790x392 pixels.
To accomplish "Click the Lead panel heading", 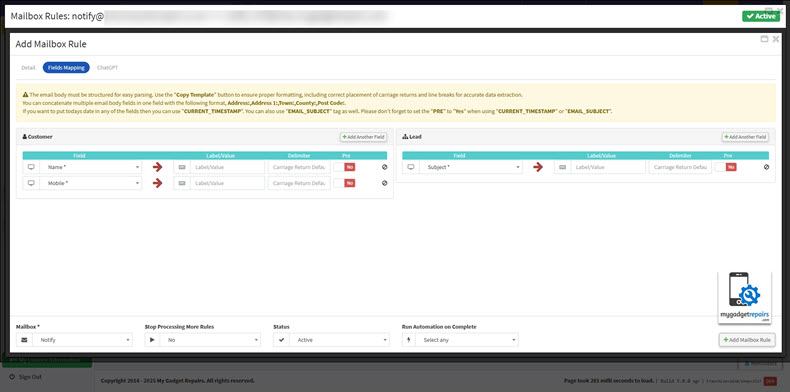I will pos(412,137).
